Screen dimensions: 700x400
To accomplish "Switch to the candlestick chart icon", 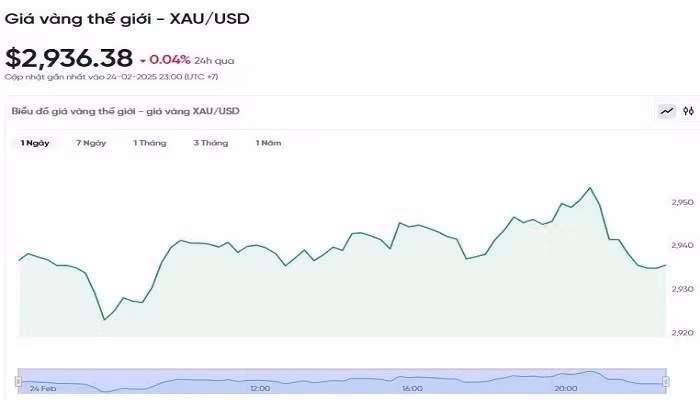I will point(689,111).
